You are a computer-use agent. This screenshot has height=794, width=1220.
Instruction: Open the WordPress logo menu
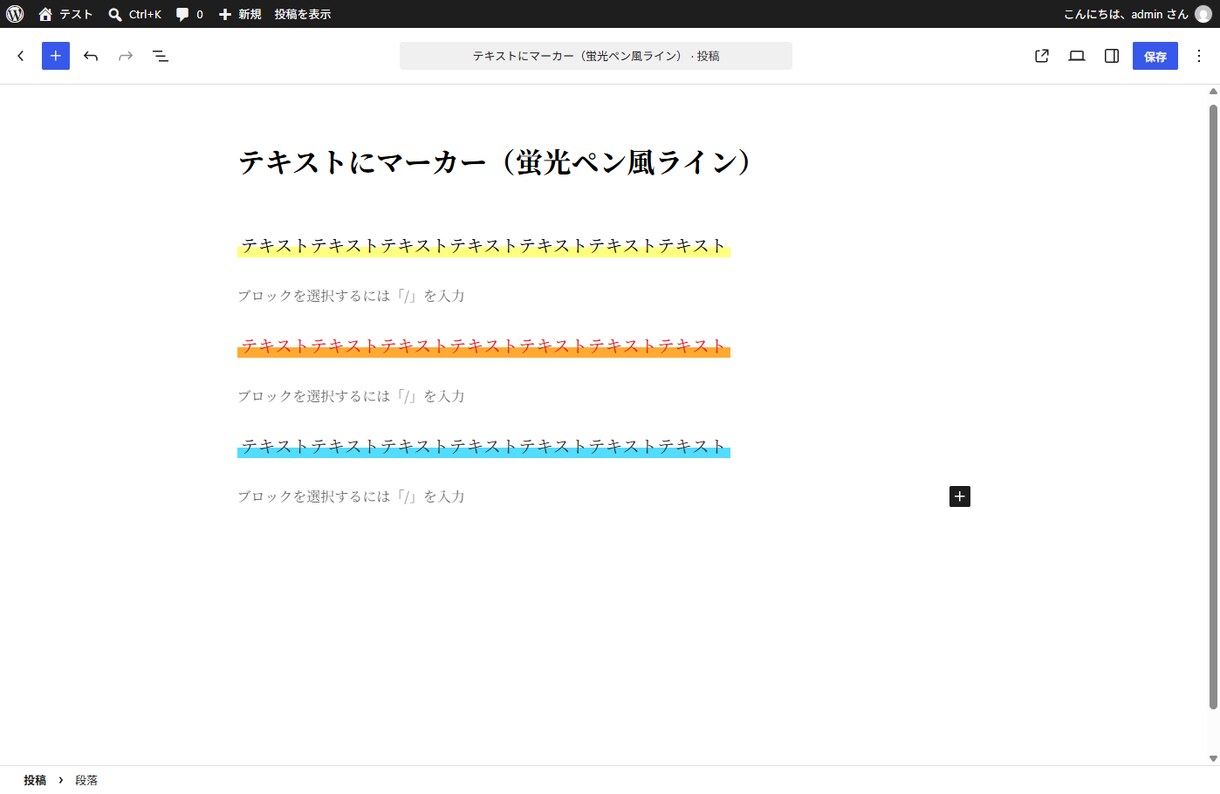tap(15, 14)
